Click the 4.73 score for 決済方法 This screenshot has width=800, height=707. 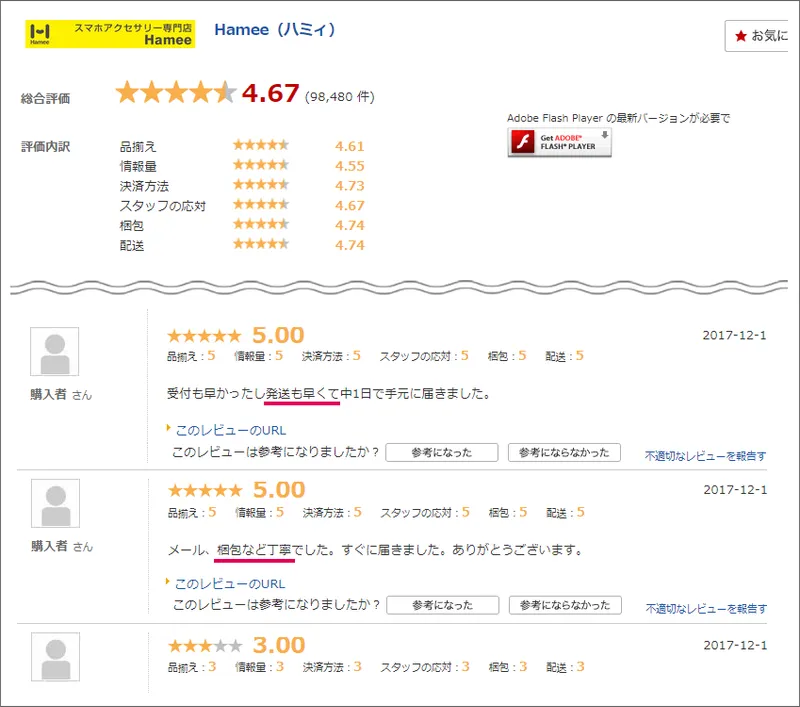tap(349, 186)
